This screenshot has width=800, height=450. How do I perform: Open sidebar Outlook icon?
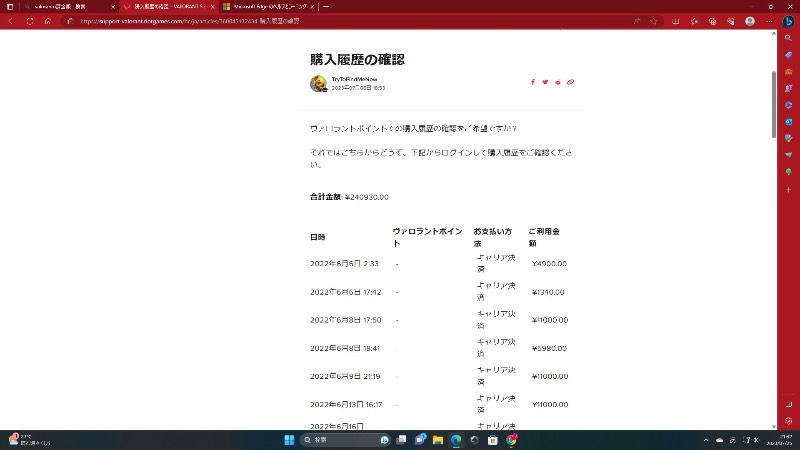coord(788,122)
